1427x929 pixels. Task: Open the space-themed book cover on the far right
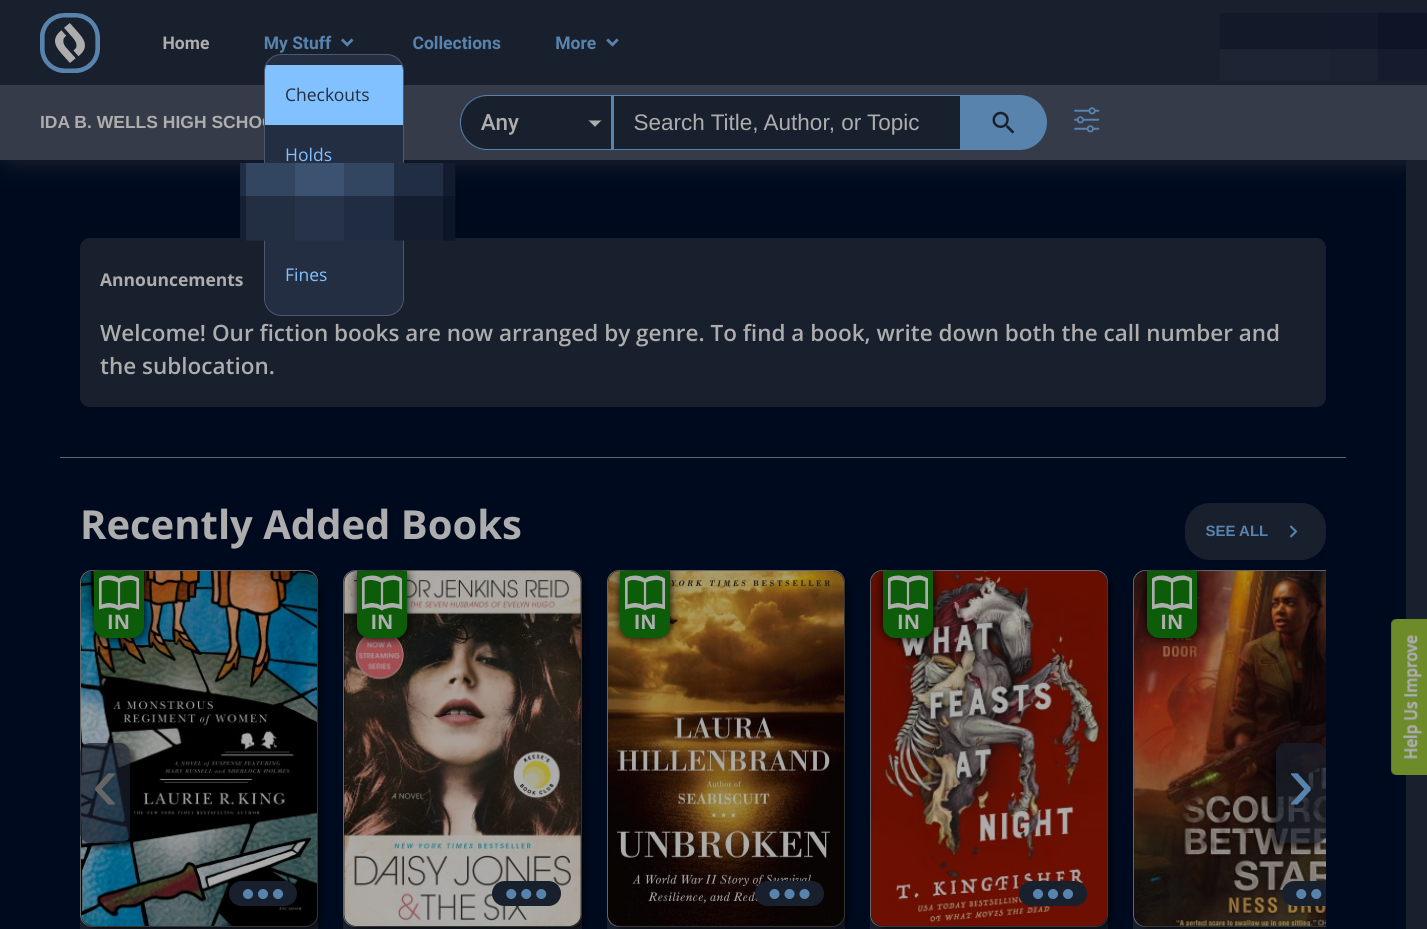pyautogui.click(x=1230, y=748)
